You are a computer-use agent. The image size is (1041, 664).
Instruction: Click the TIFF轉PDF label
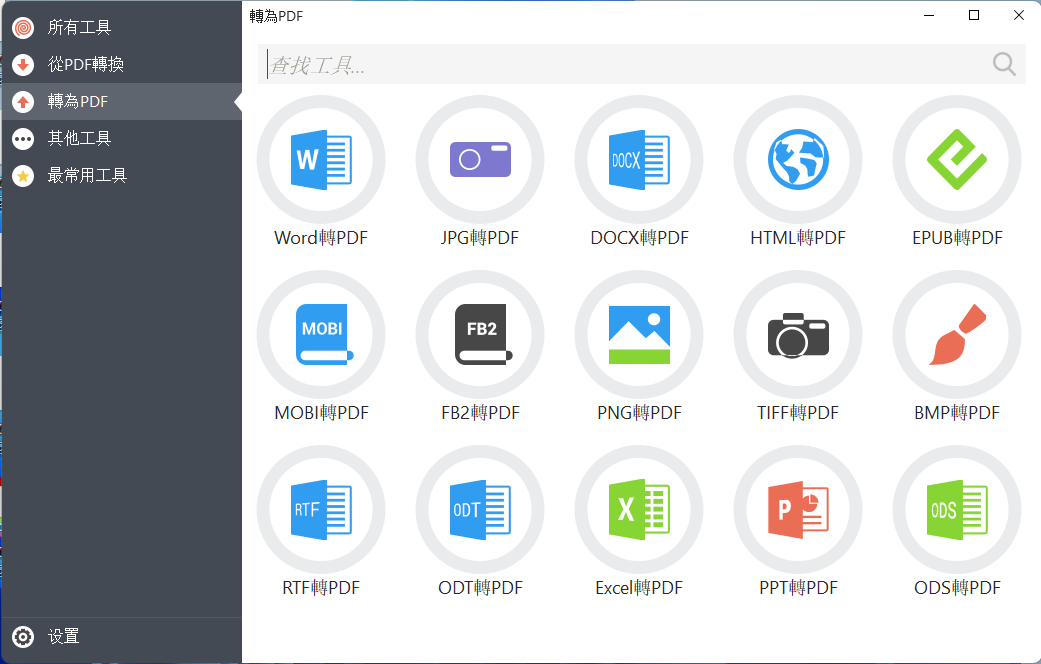pyautogui.click(x=798, y=413)
